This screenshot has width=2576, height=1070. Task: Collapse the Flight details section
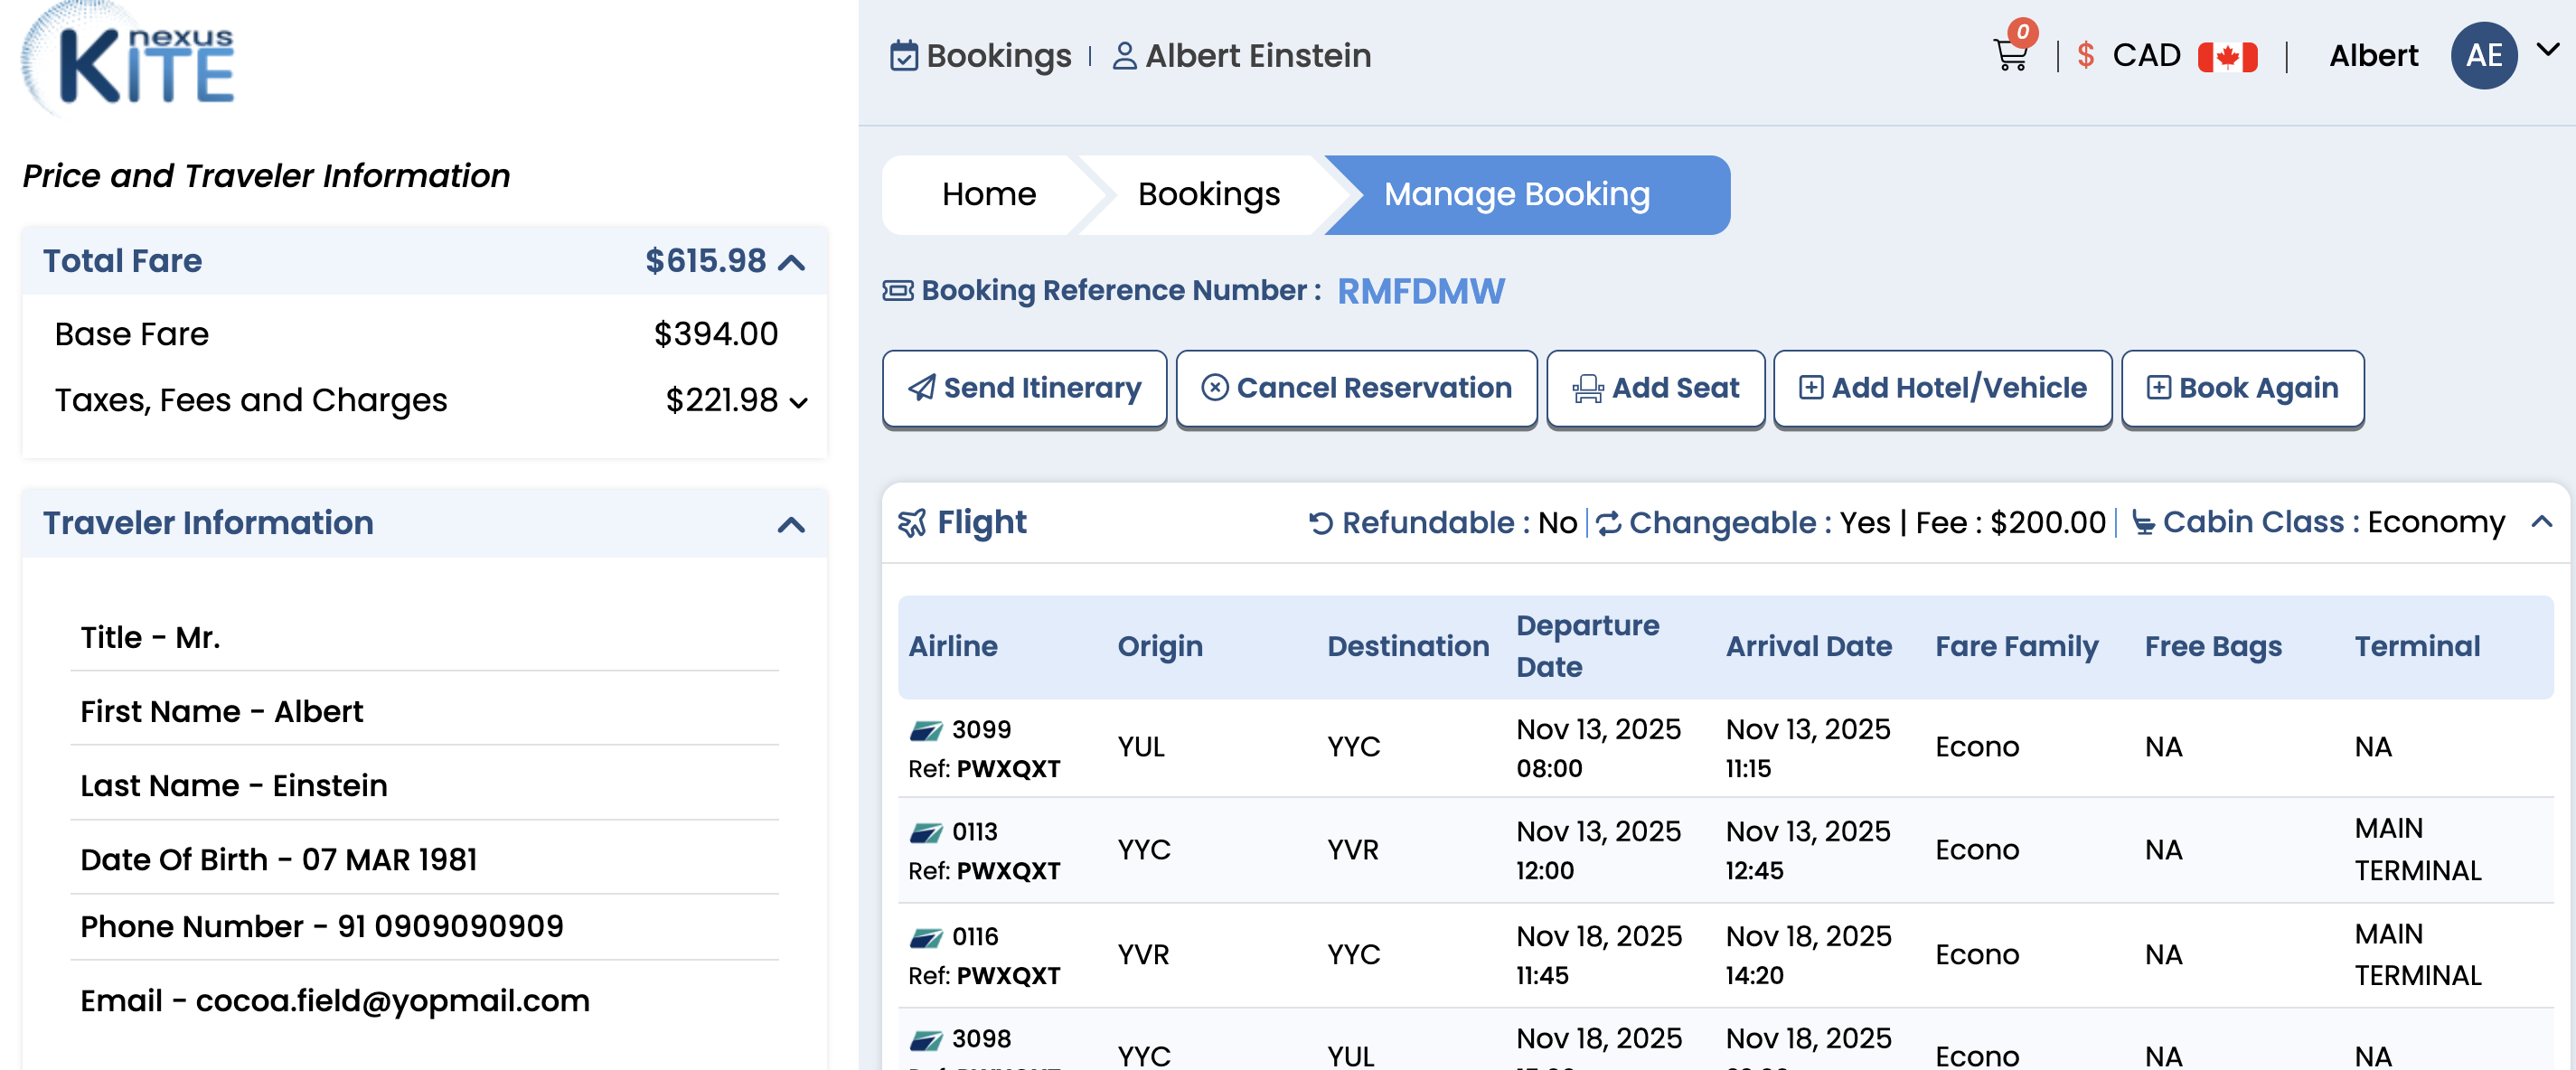point(2541,522)
